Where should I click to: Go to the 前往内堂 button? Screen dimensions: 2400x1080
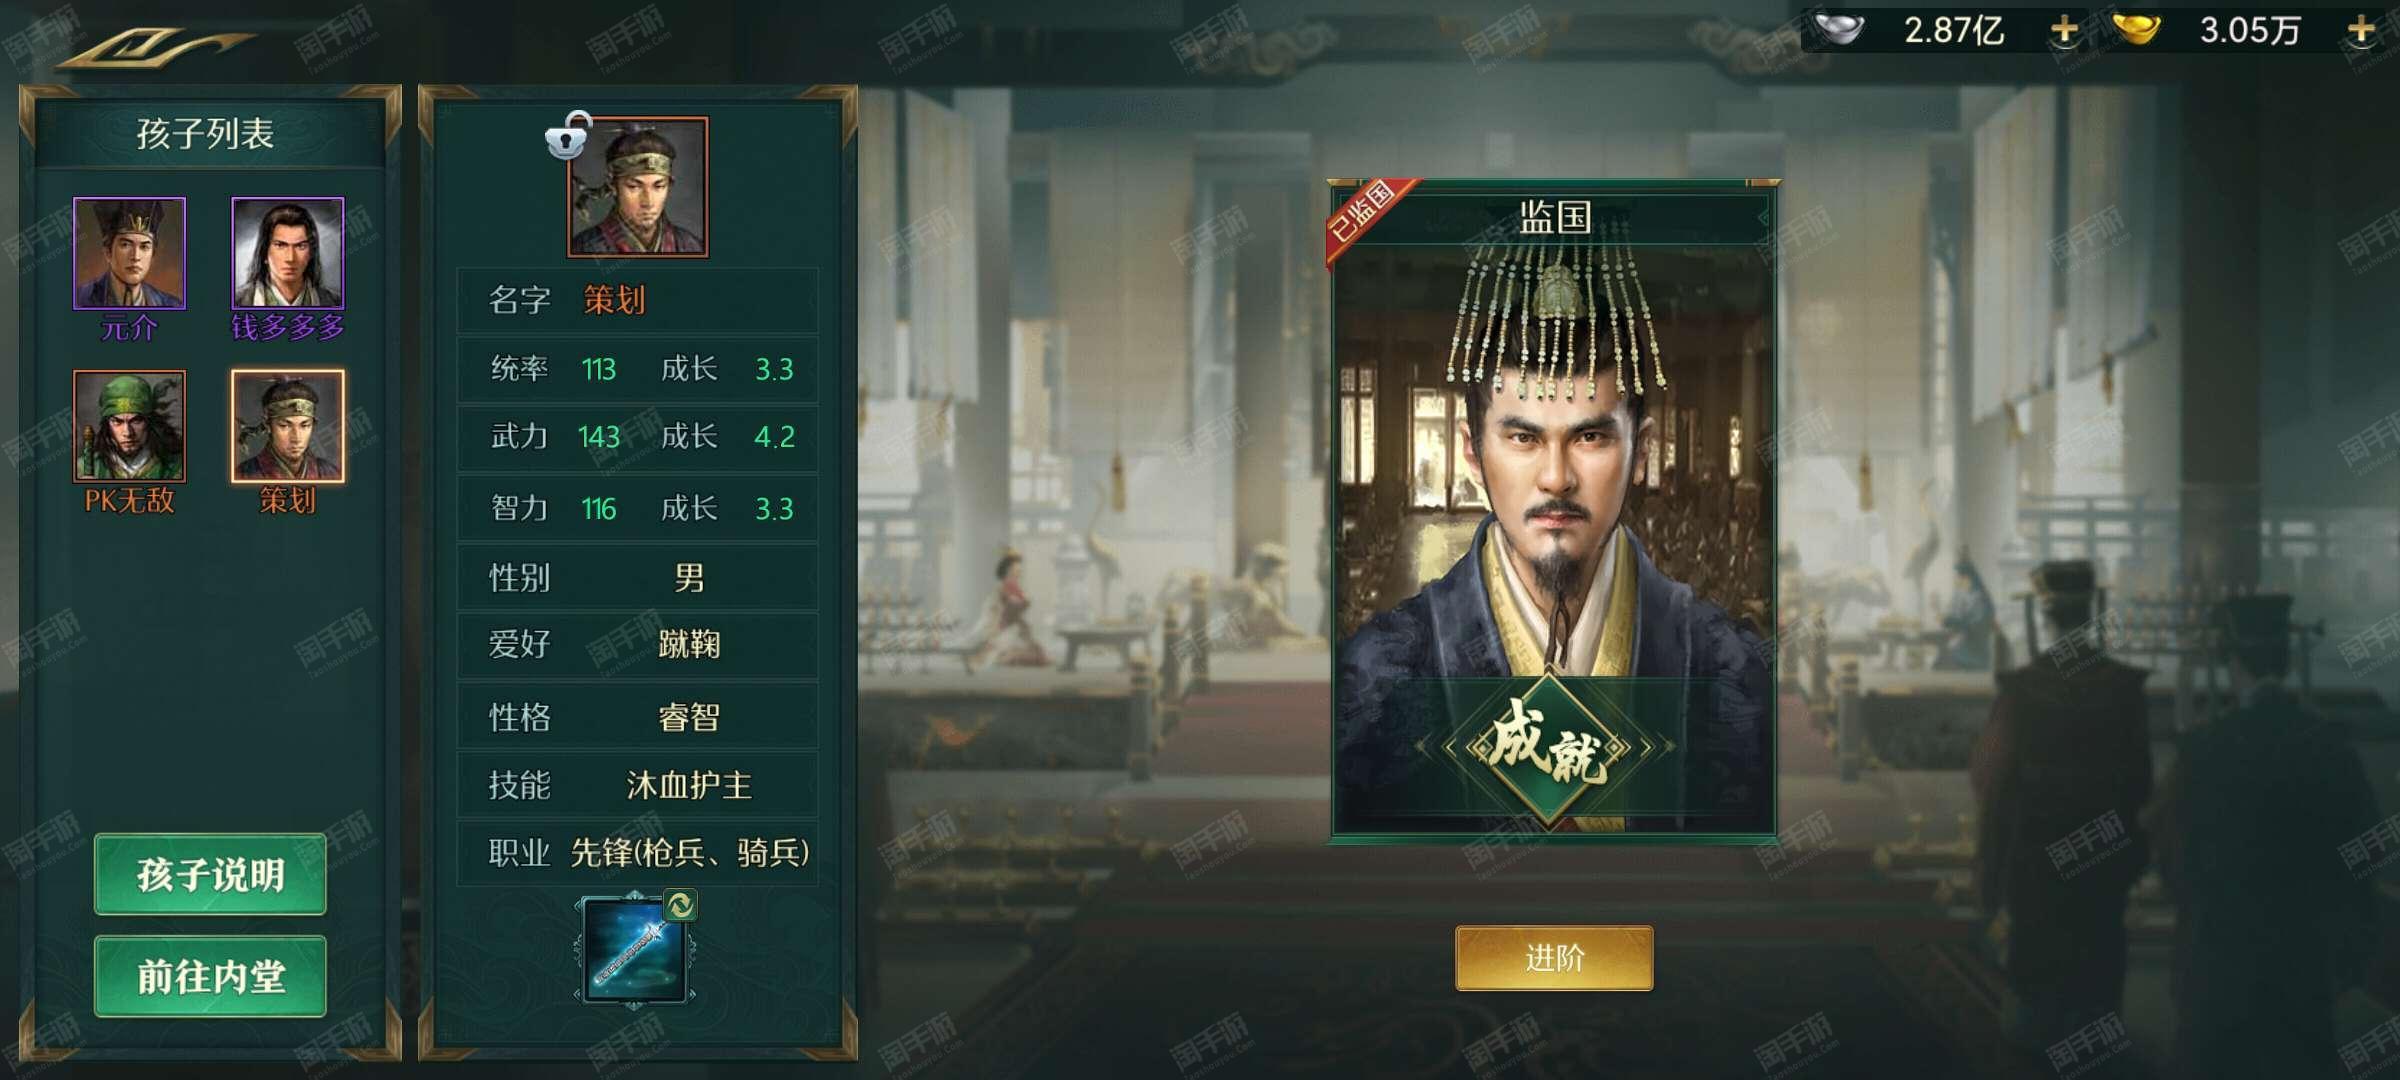coord(210,976)
